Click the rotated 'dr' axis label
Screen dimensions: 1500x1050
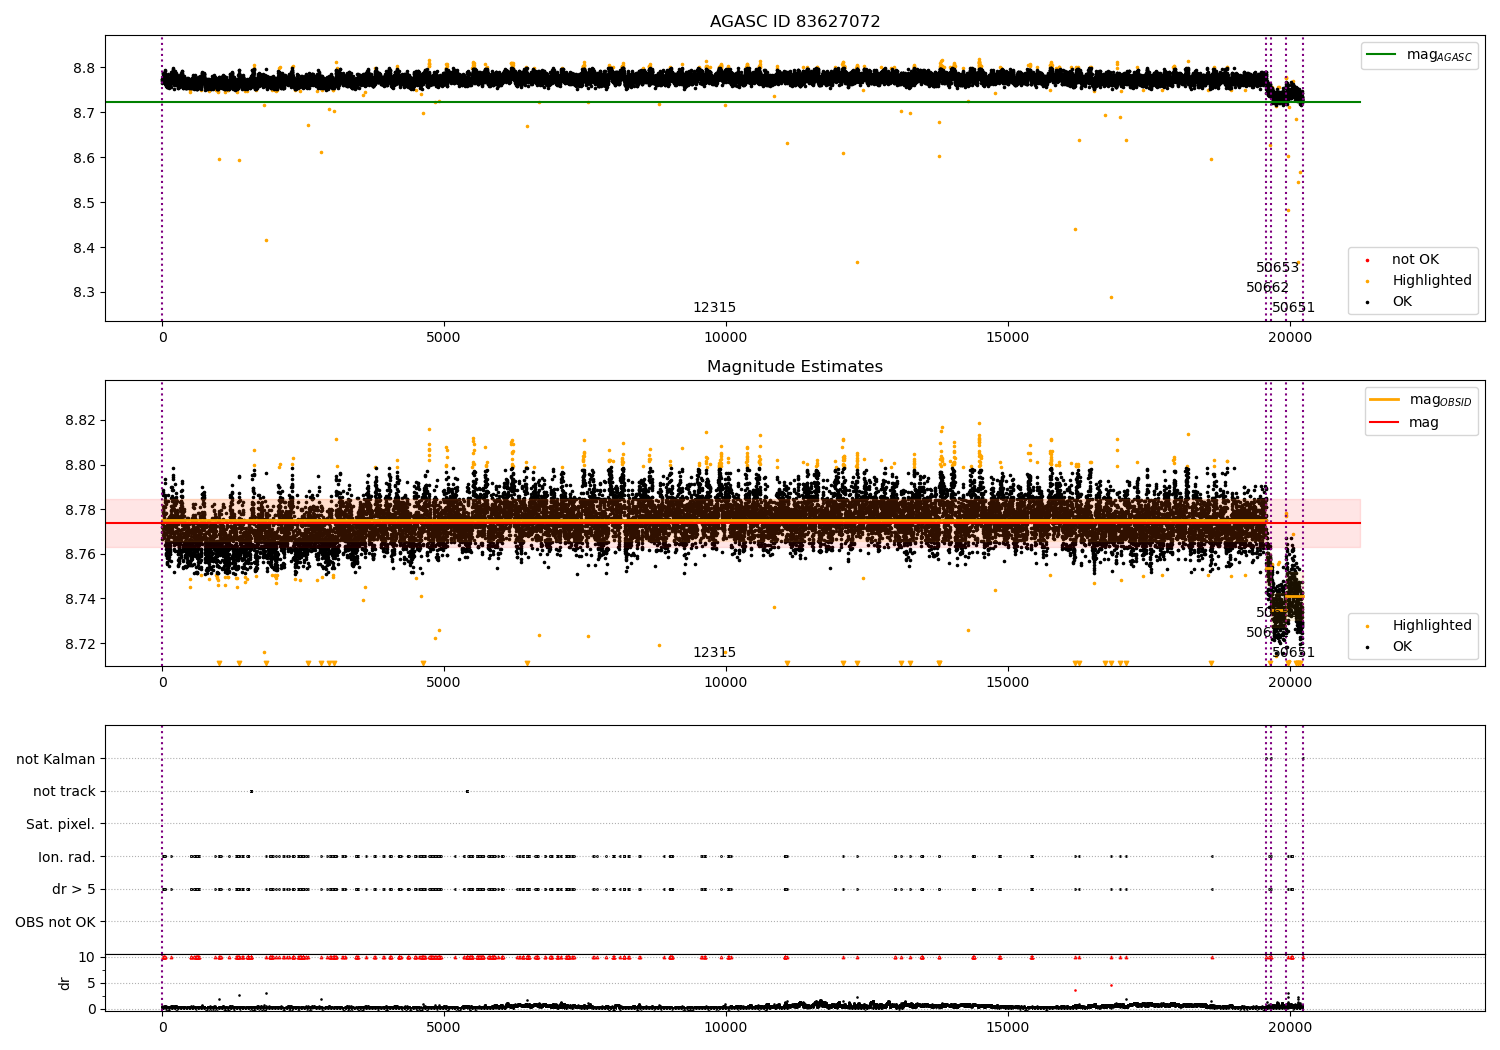click(65, 983)
